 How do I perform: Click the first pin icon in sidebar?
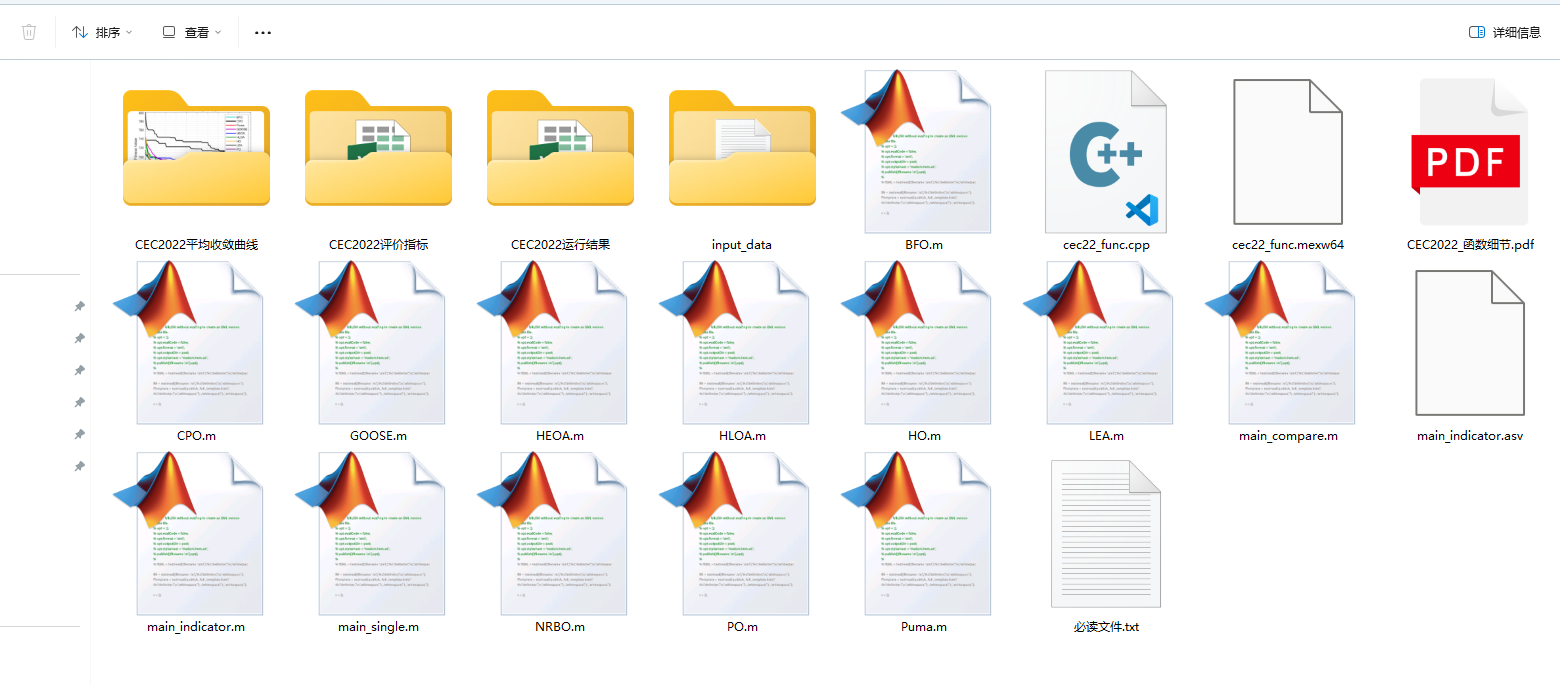79,306
